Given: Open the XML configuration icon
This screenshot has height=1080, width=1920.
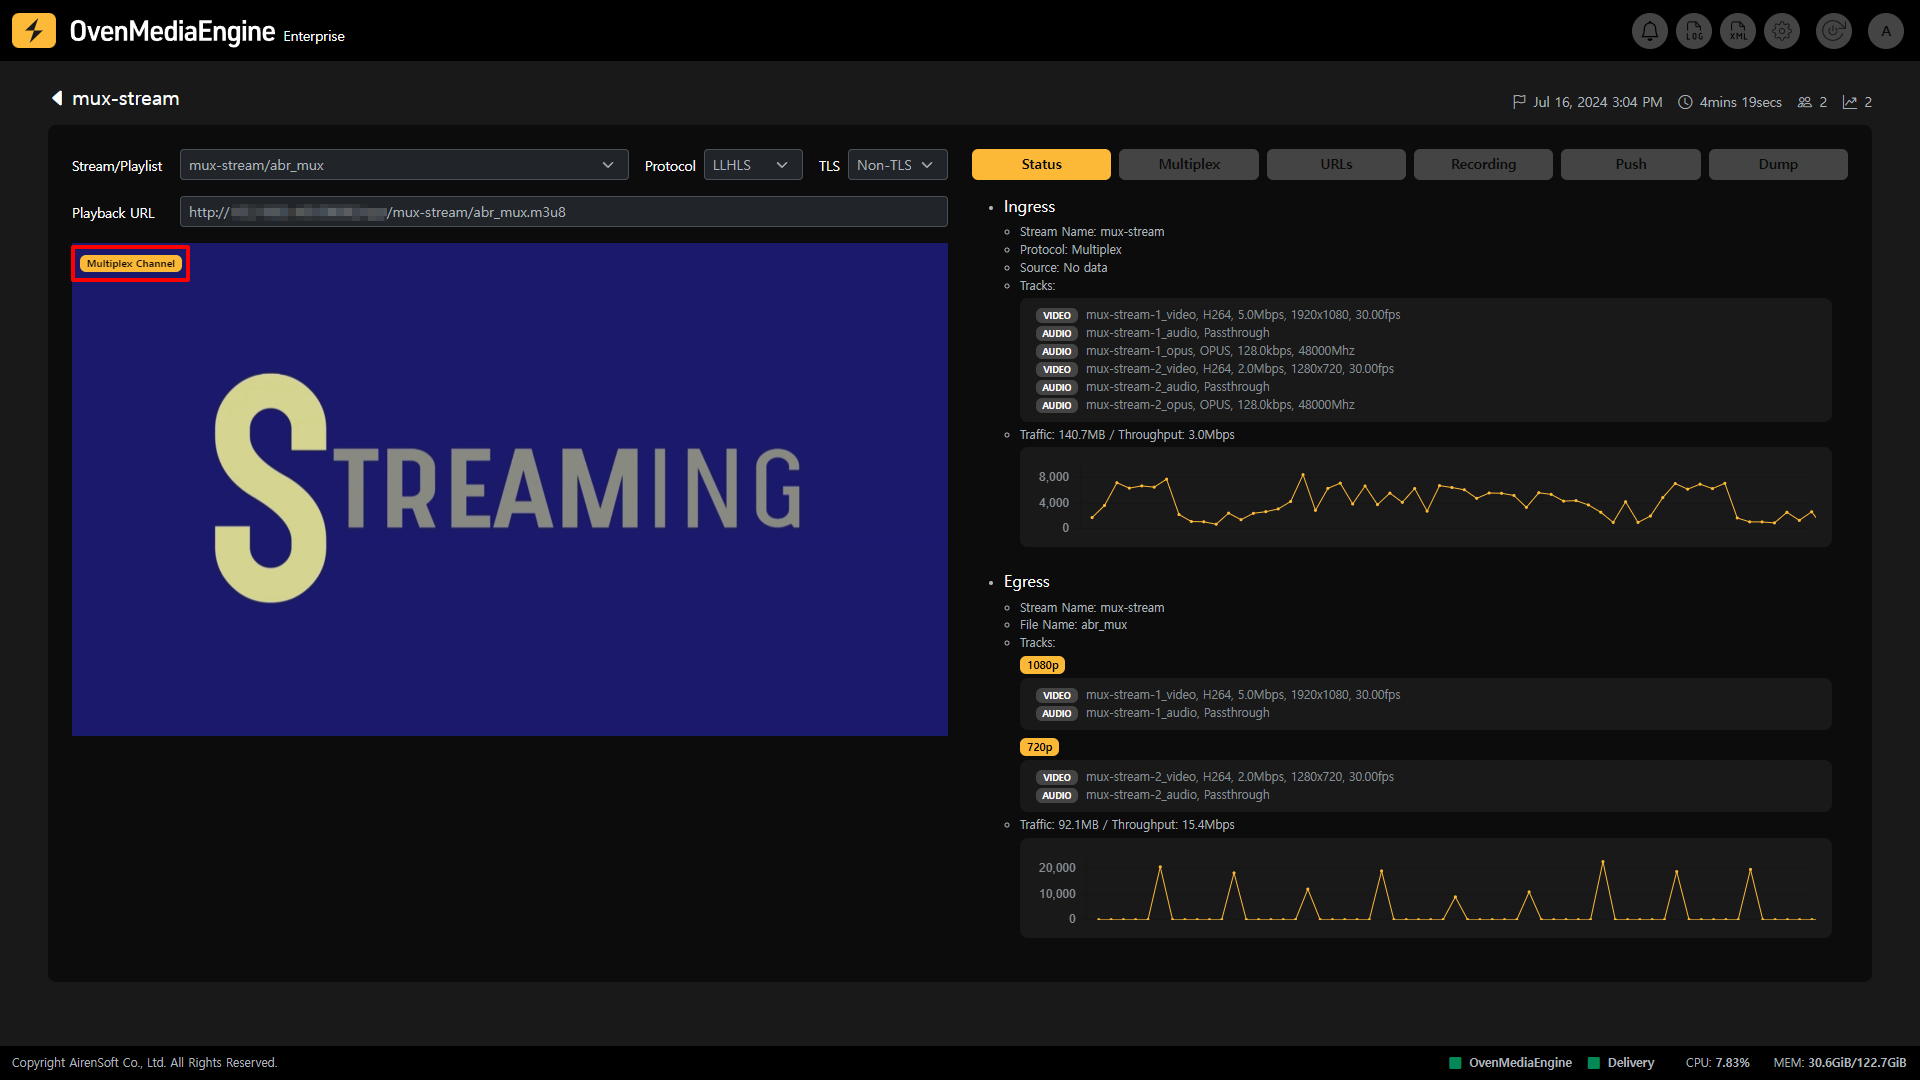Looking at the screenshot, I should (x=1738, y=31).
